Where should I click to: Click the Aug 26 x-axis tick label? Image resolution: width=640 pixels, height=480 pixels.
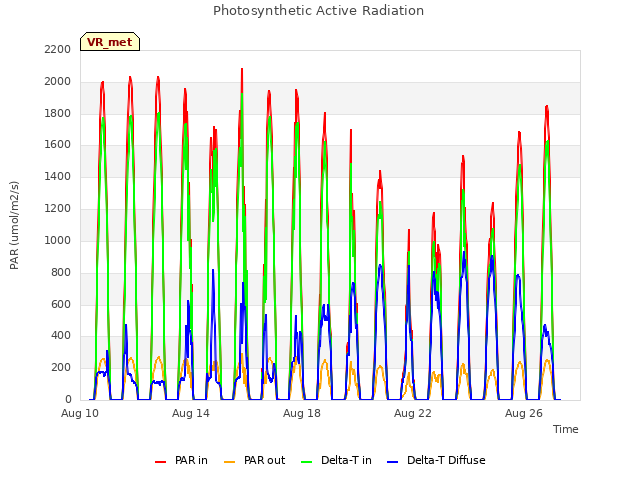pyautogui.click(x=524, y=413)
